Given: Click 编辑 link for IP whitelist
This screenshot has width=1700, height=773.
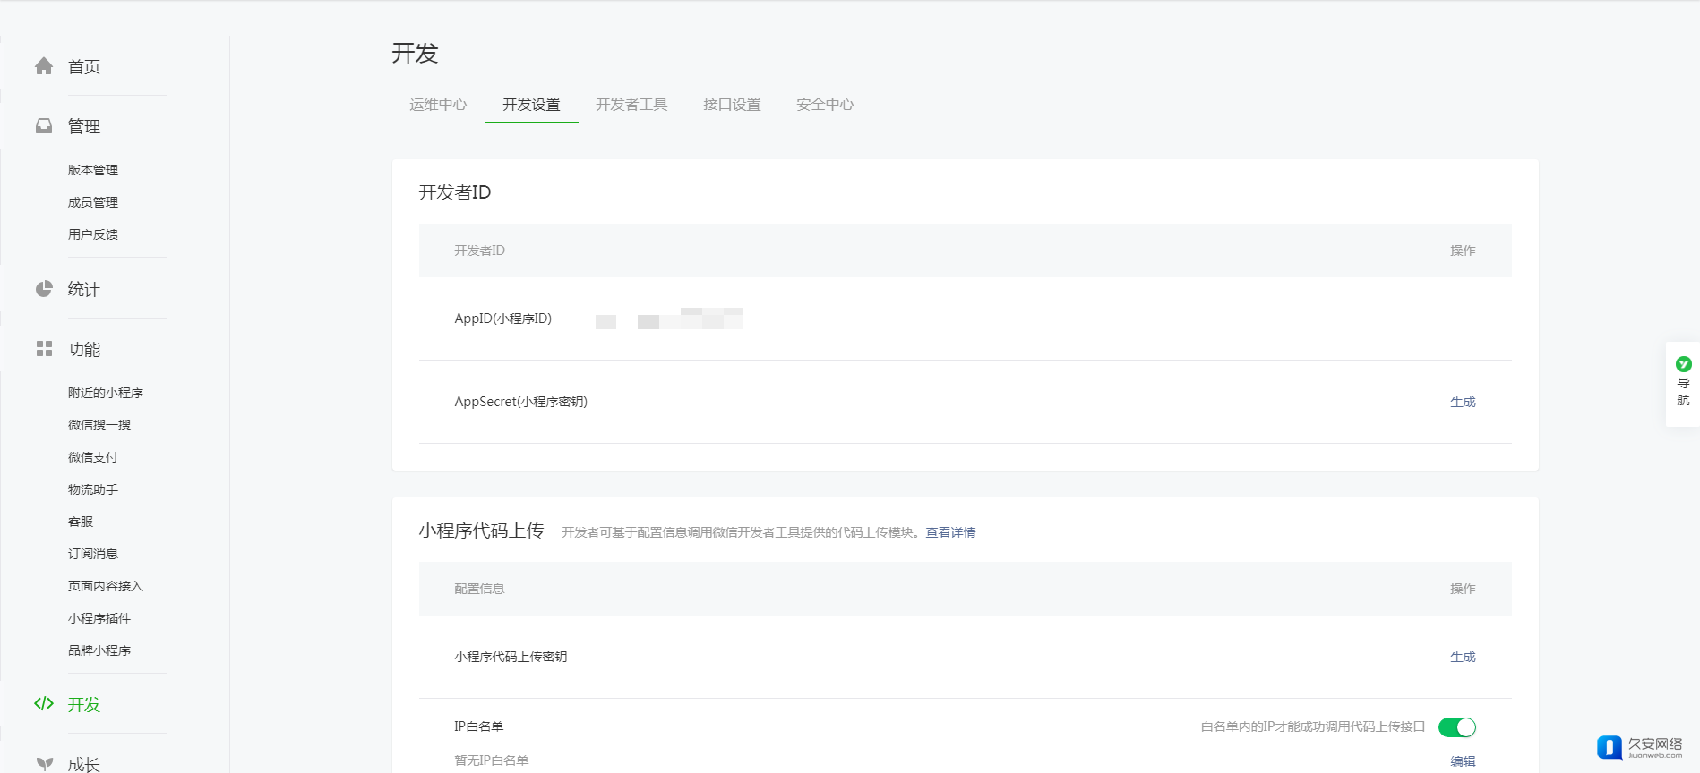Looking at the screenshot, I should point(1462,761).
